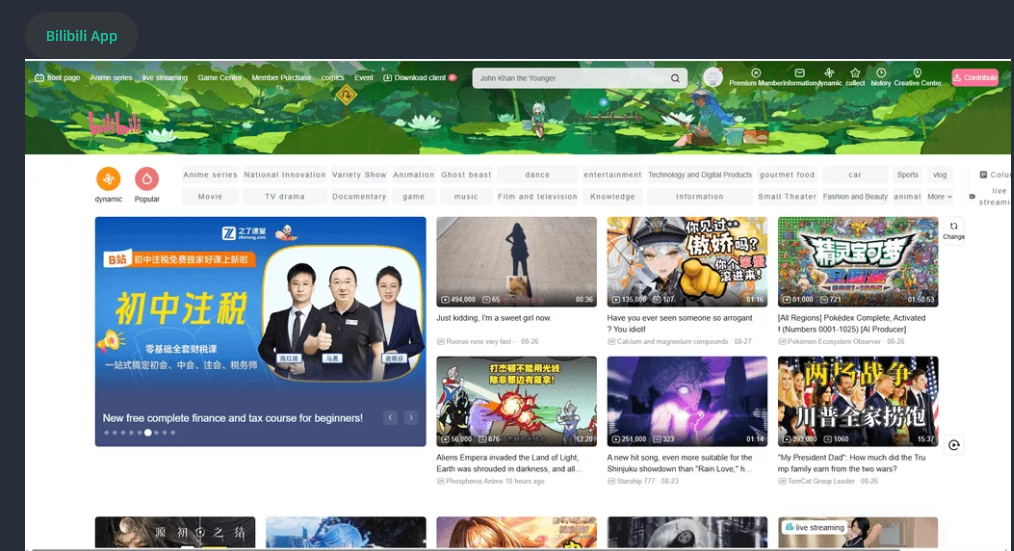Click the pink Contribute button
1014x551 pixels.
(975, 78)
